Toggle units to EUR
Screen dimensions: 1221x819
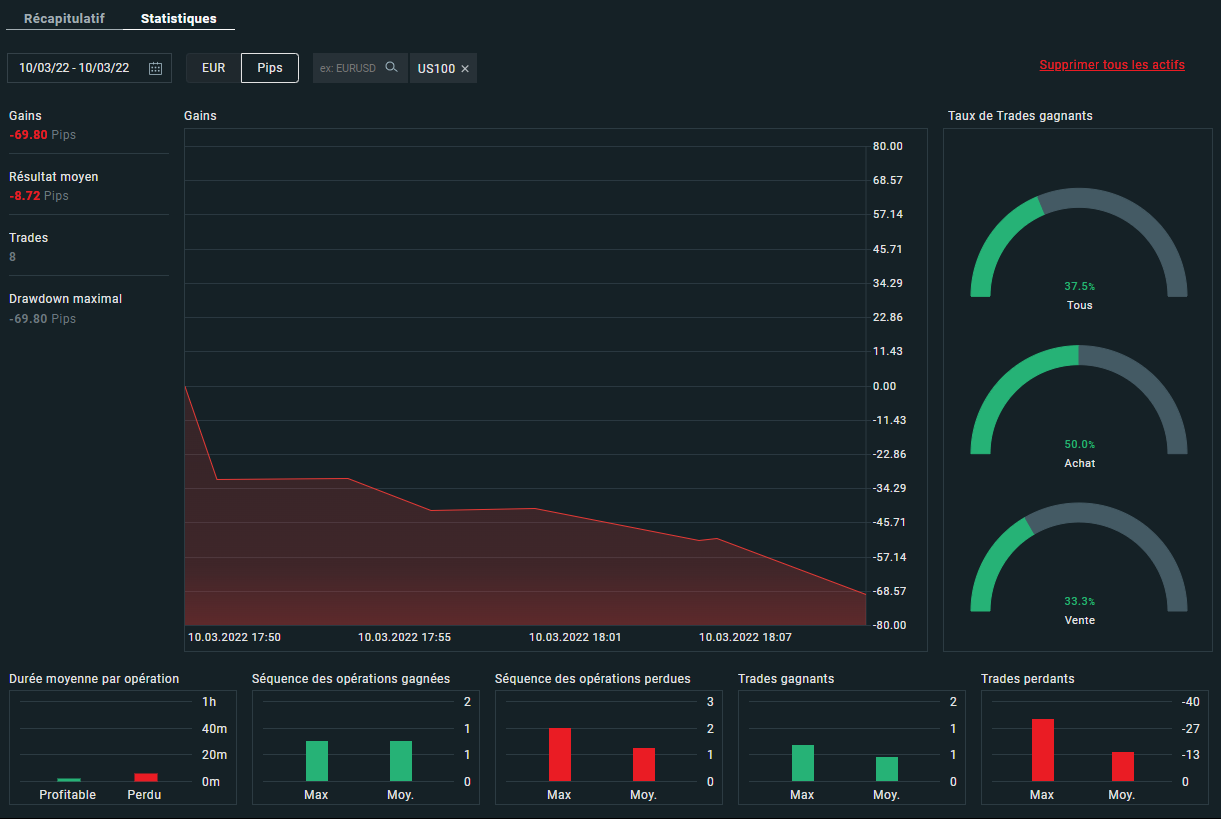[213, 68]
